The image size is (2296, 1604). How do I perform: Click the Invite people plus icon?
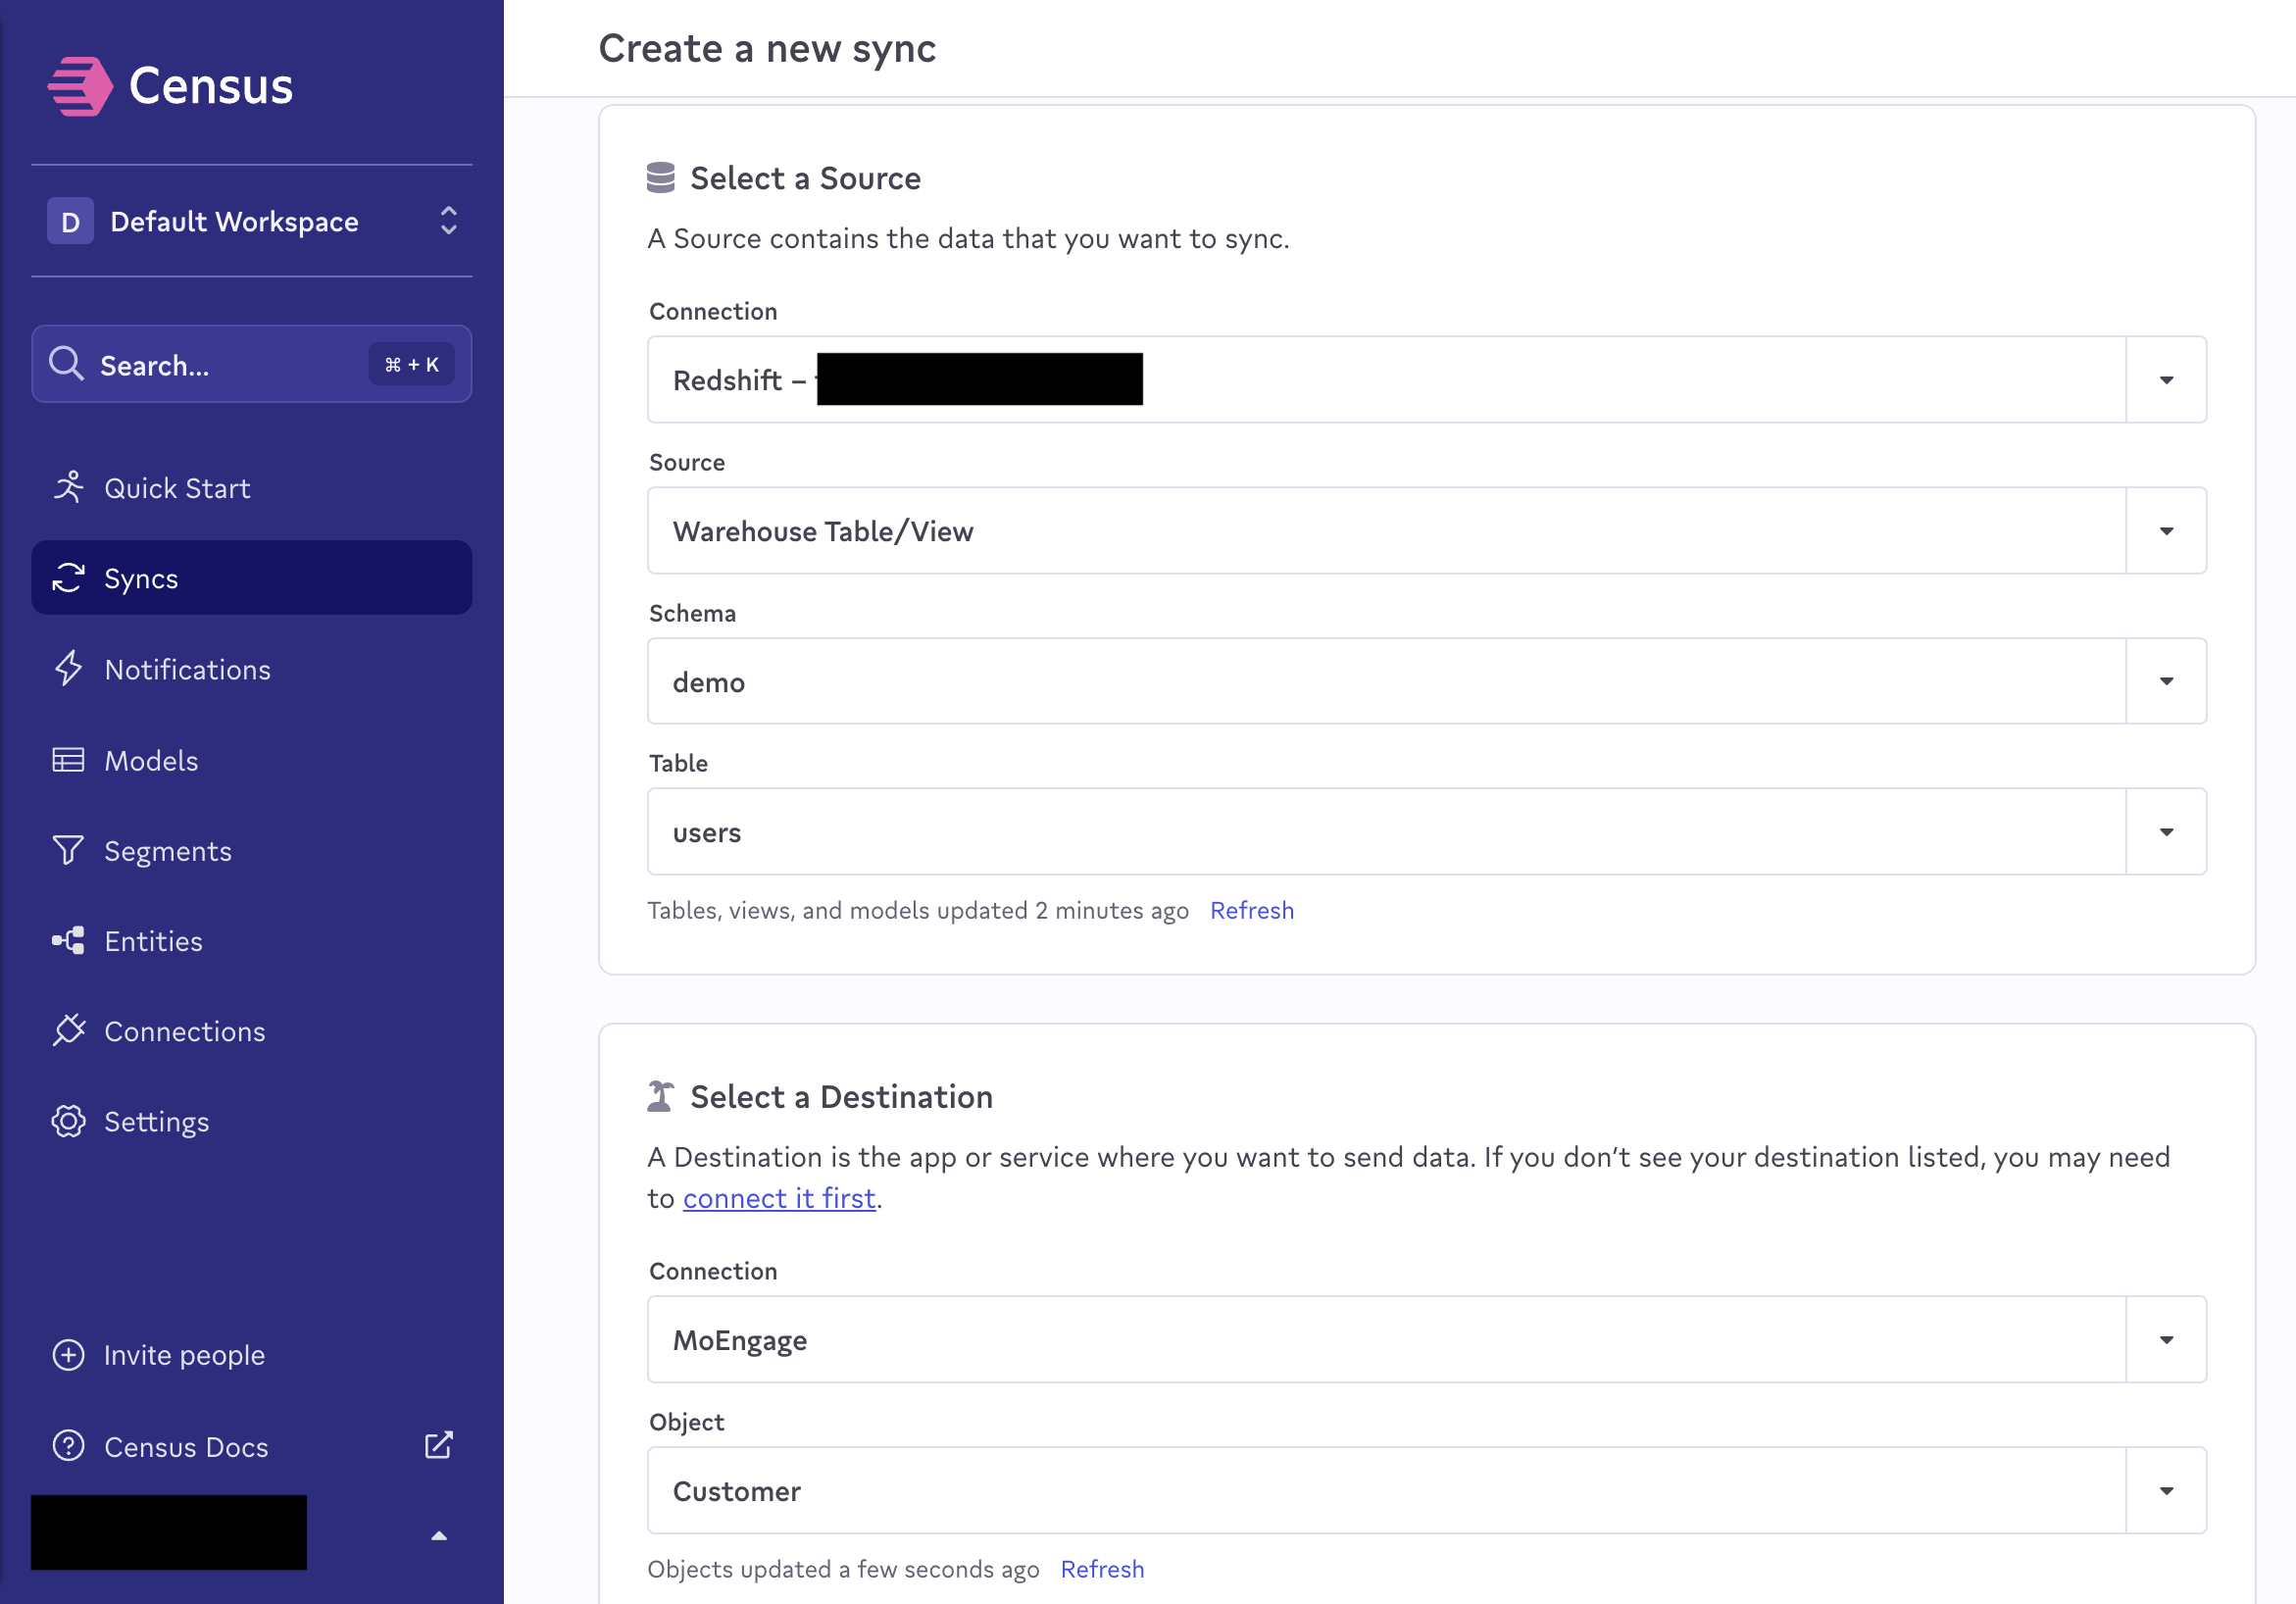click(67, 1355)
